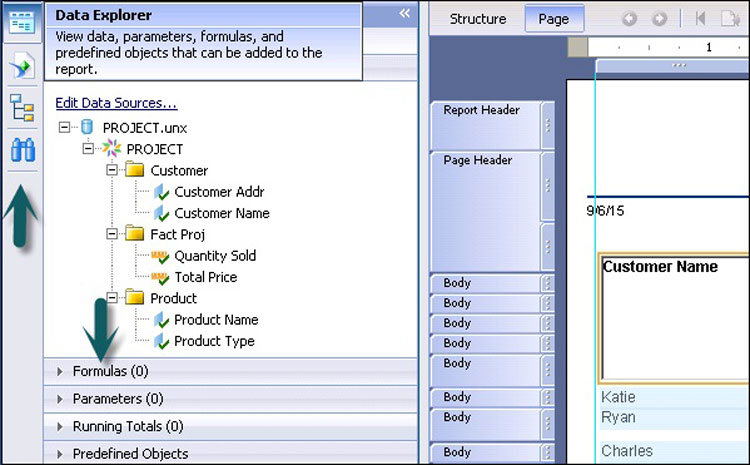Click the next page round arrow

coord(659,19)
